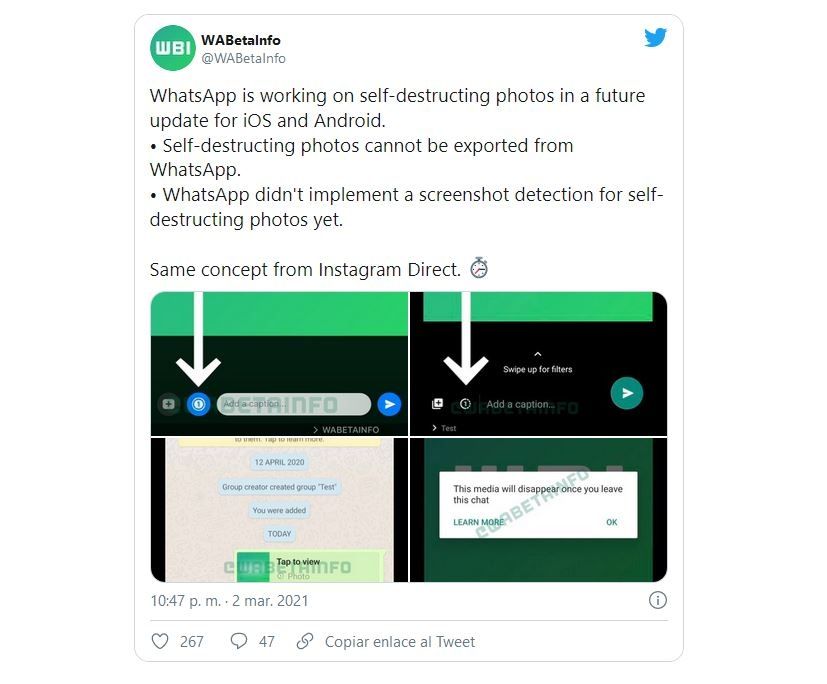Open the WBI profile avatar

(x=173, y=48)
